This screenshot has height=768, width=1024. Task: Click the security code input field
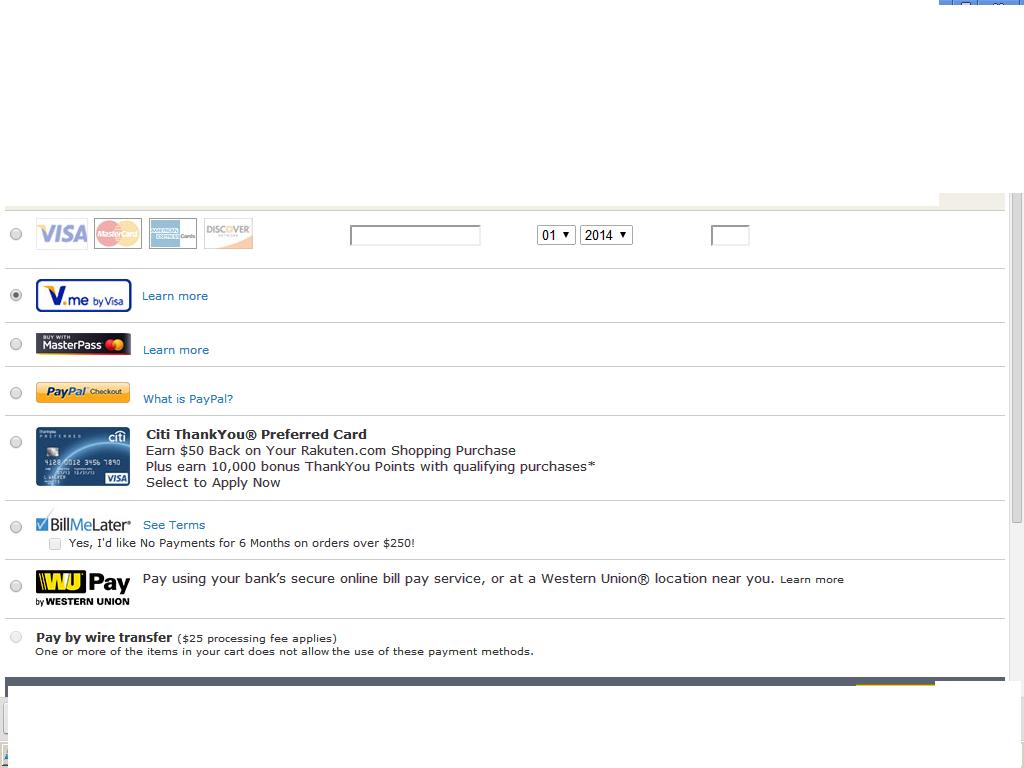point(730,235)
